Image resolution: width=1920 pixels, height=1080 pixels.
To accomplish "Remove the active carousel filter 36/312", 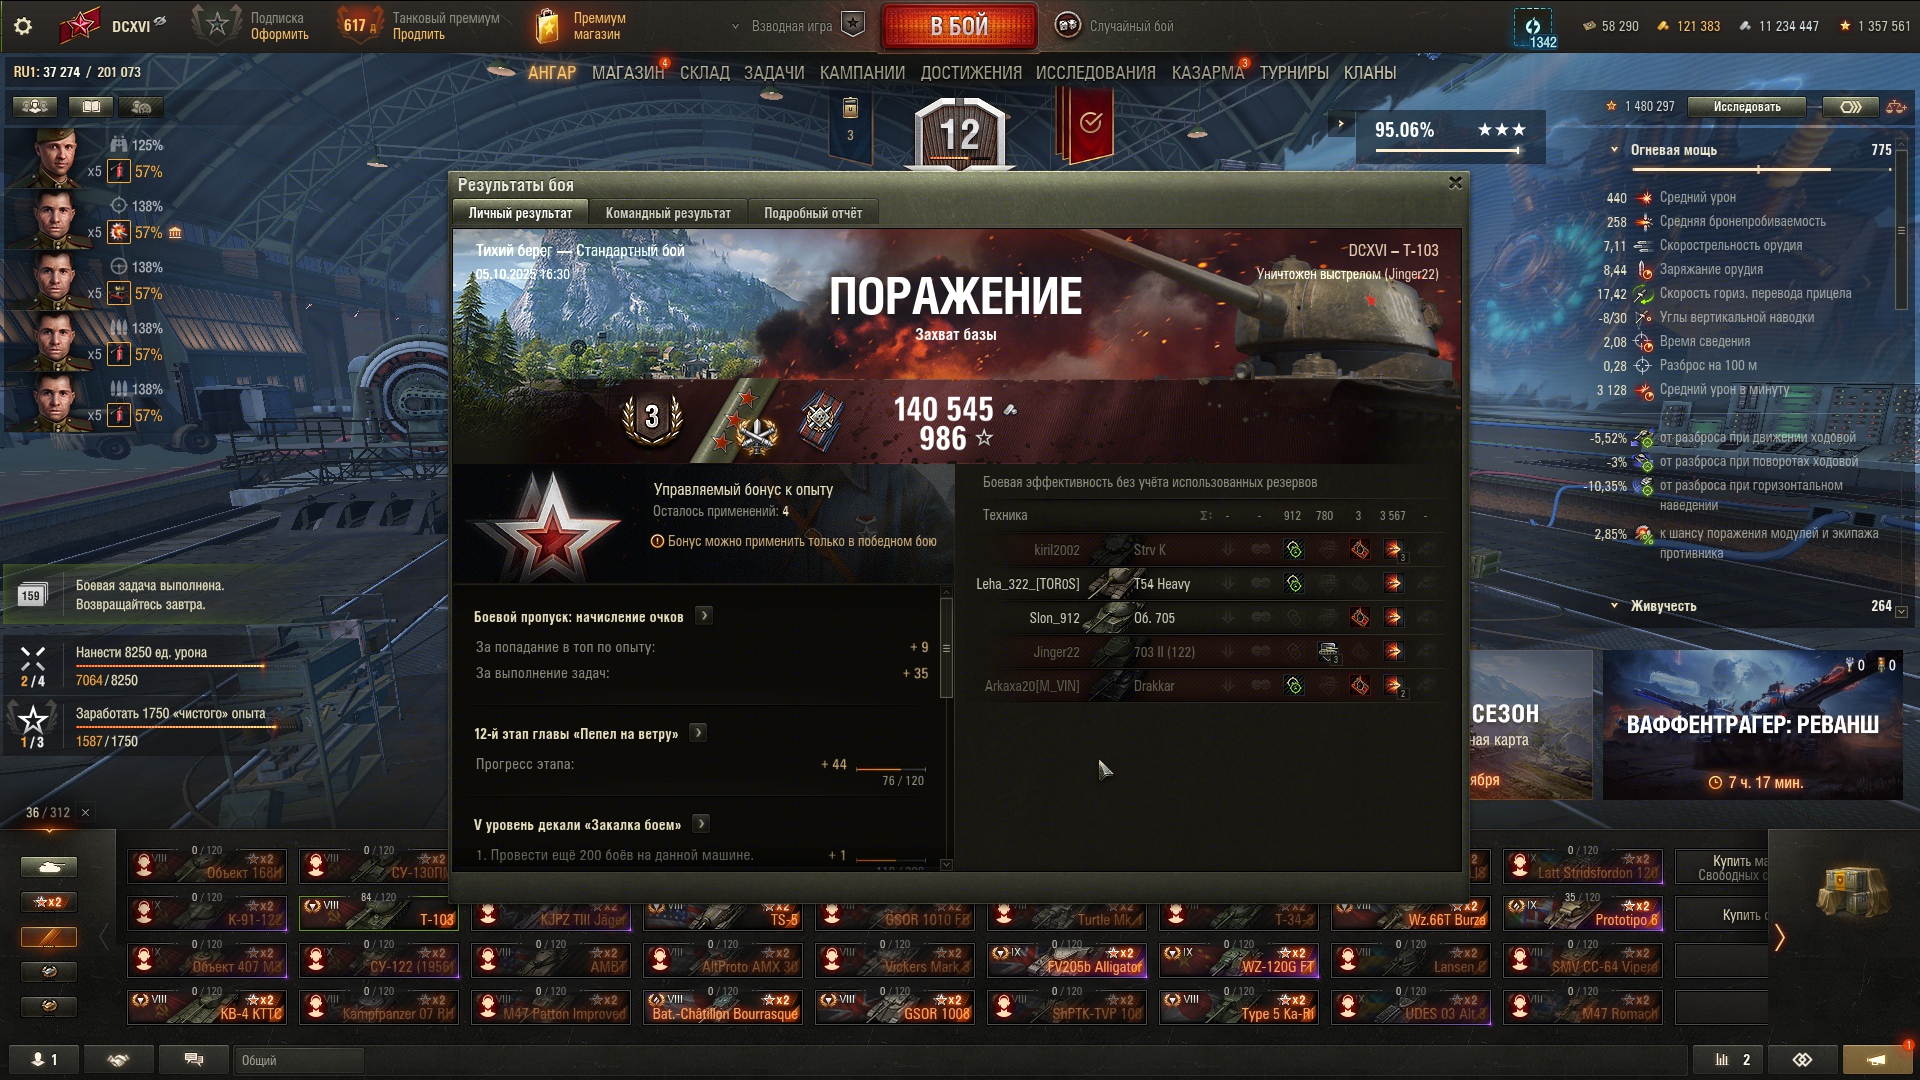I will [x=85, y=813].
